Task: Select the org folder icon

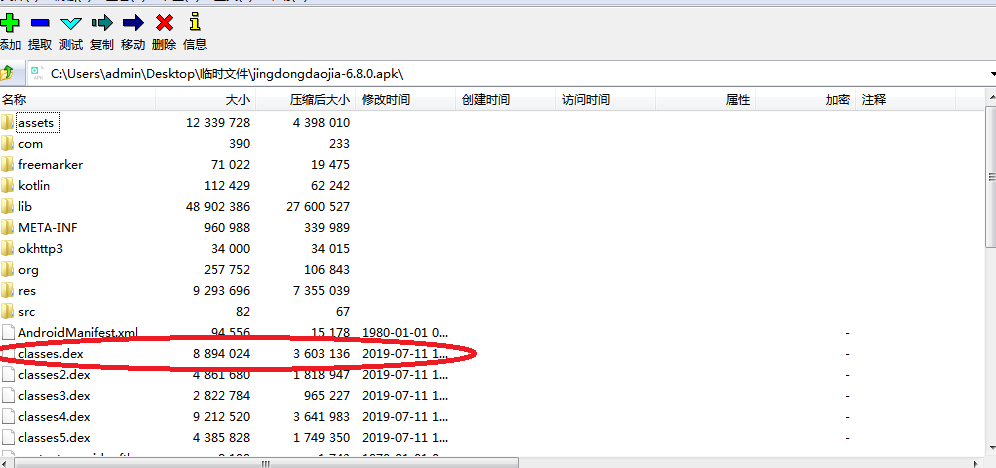Action: pos(8,269)
